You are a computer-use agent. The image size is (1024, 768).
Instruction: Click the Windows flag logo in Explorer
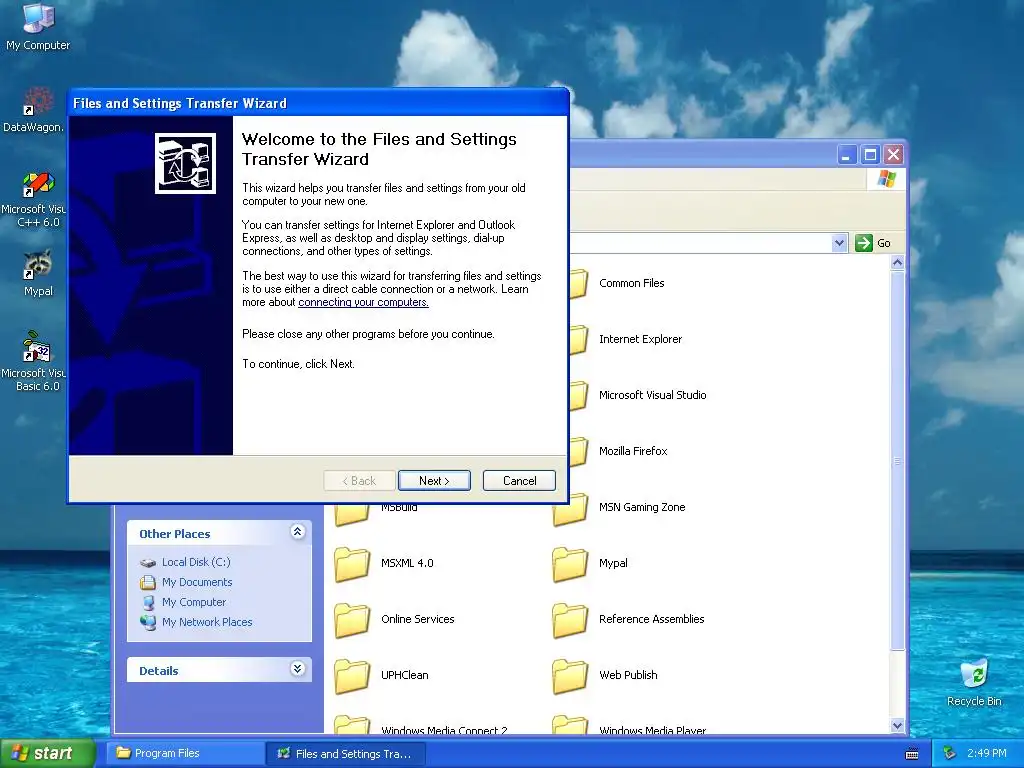pos(886,178)
